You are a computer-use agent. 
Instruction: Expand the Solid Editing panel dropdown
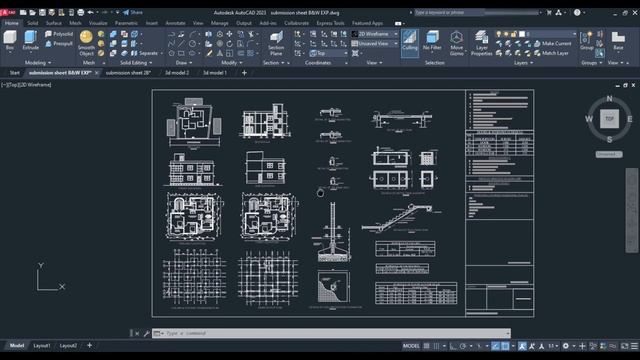click(x=136, y=63)
